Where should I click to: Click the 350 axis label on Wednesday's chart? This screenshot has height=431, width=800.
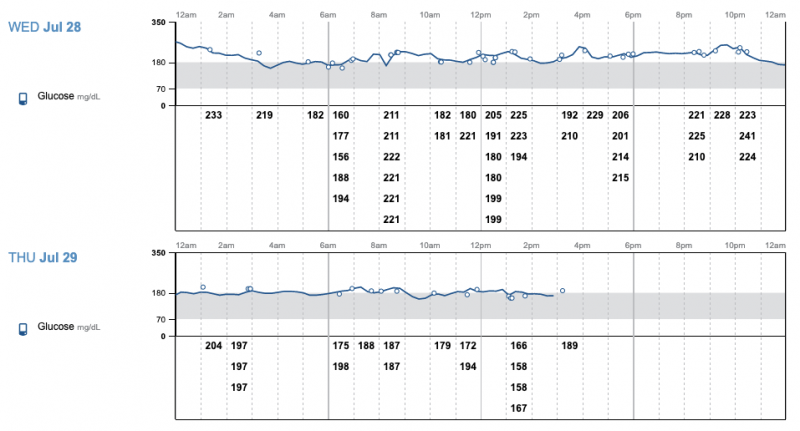pyautogui.click(x=159, y=22)
